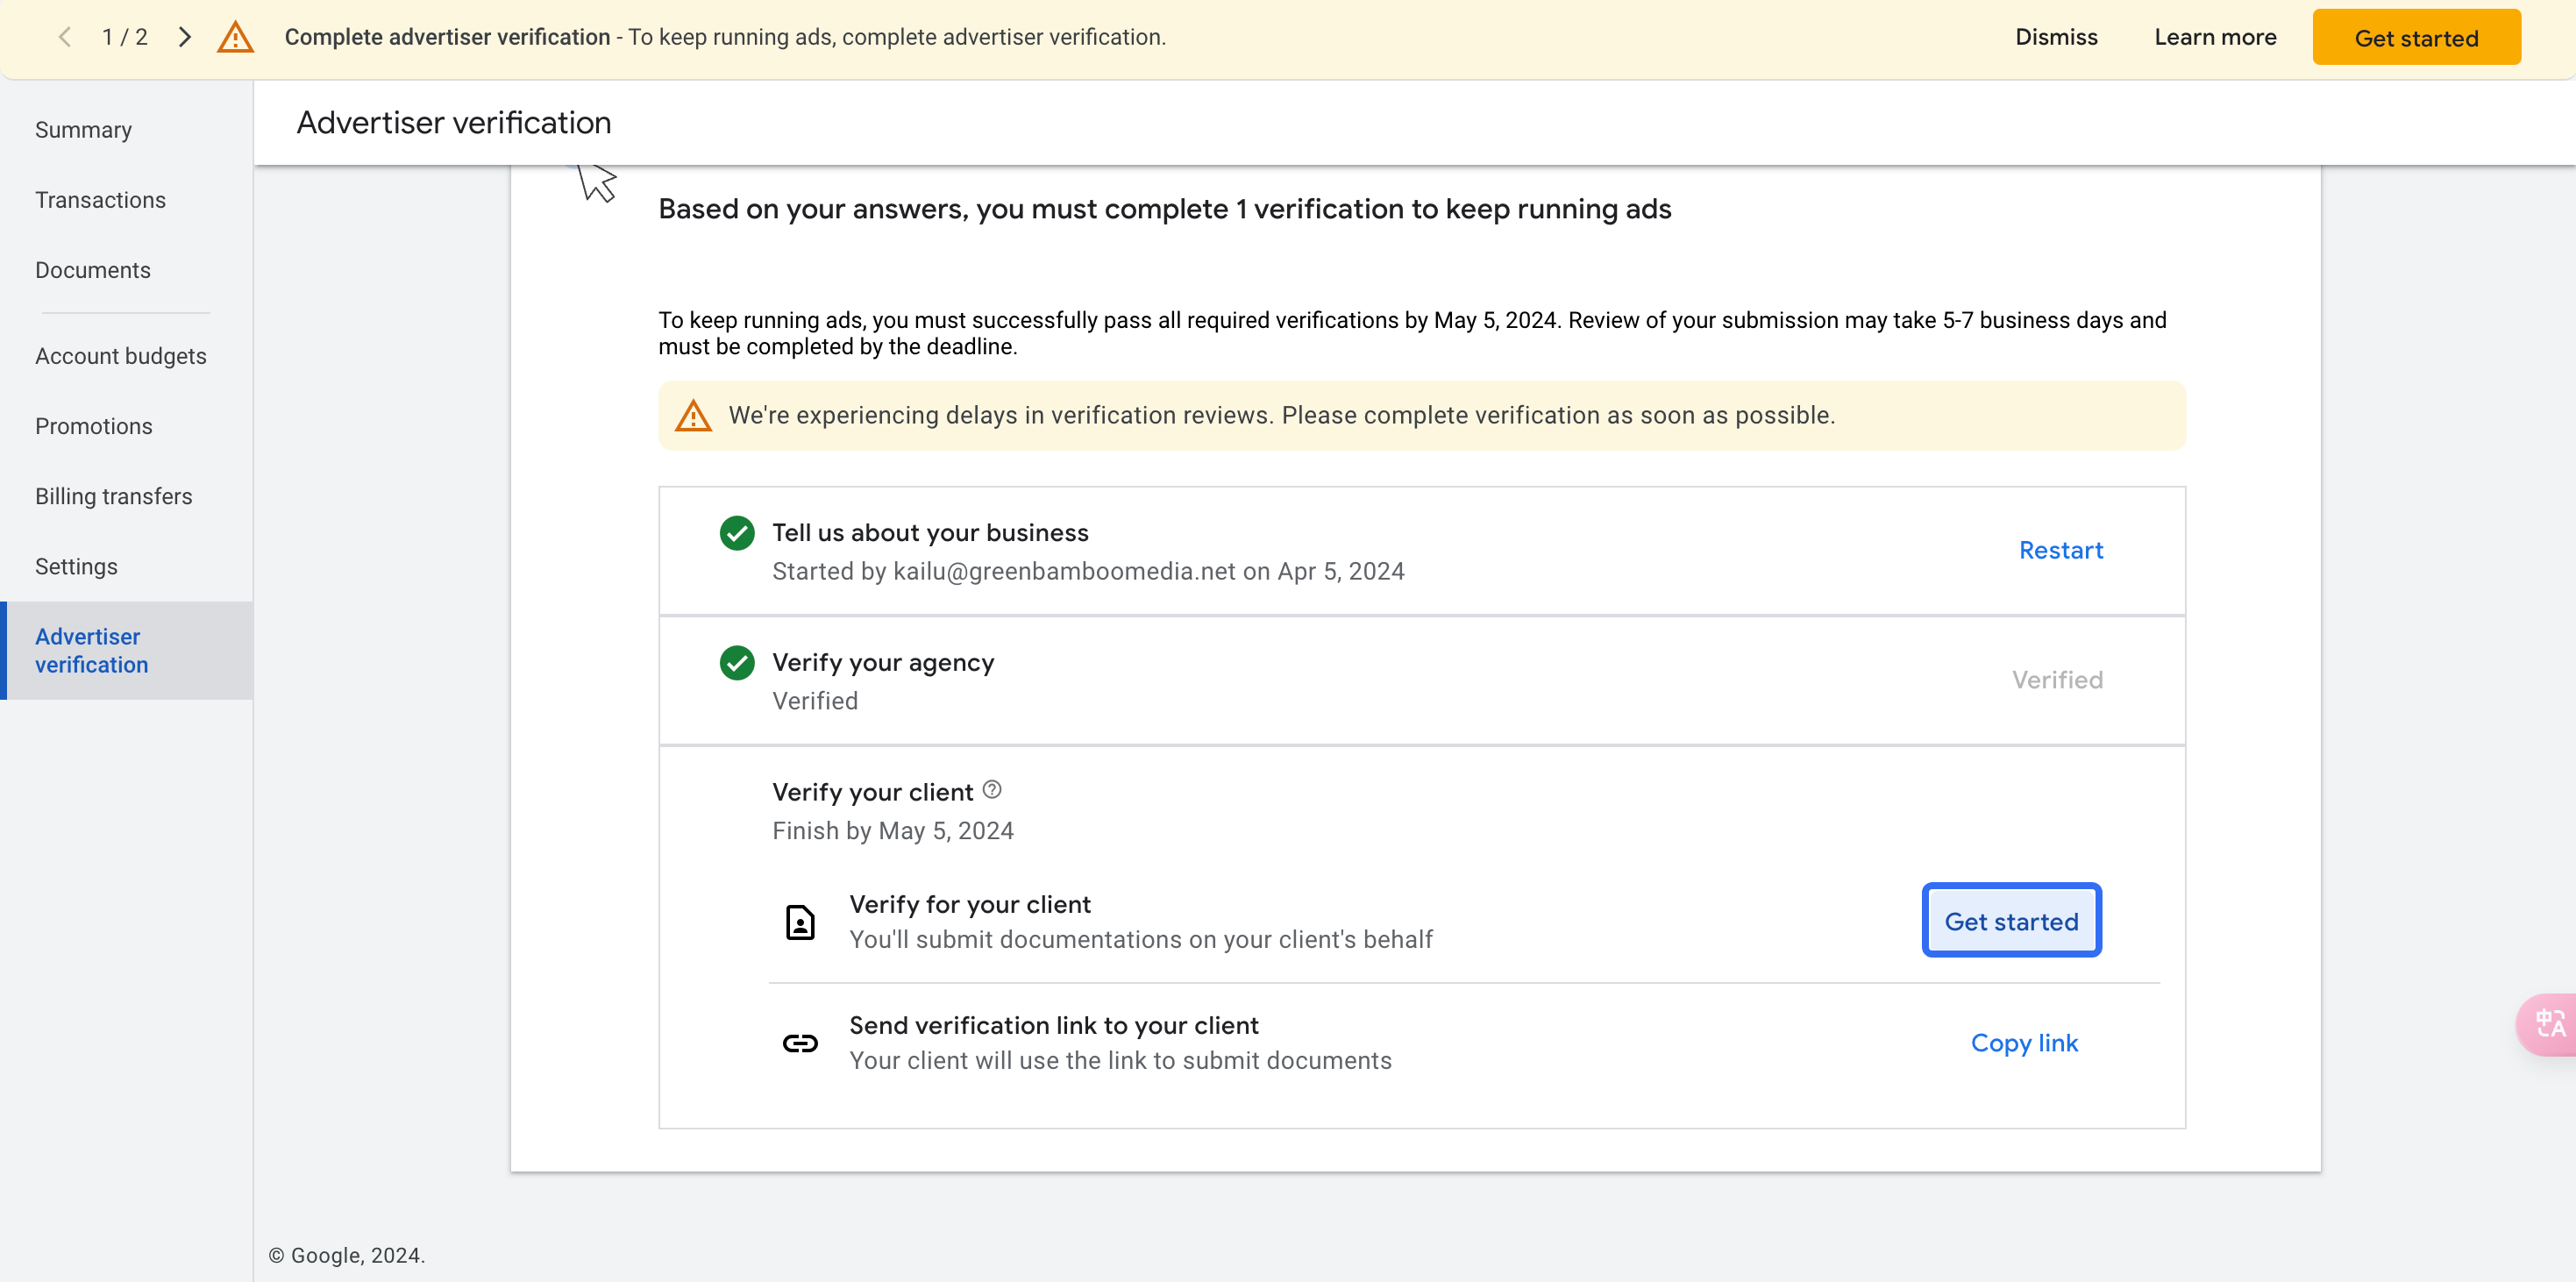Screen dimensions: 2576x1282
Task: Dismiss the advertiser verification banner
Action: [x=2056, y=37]
